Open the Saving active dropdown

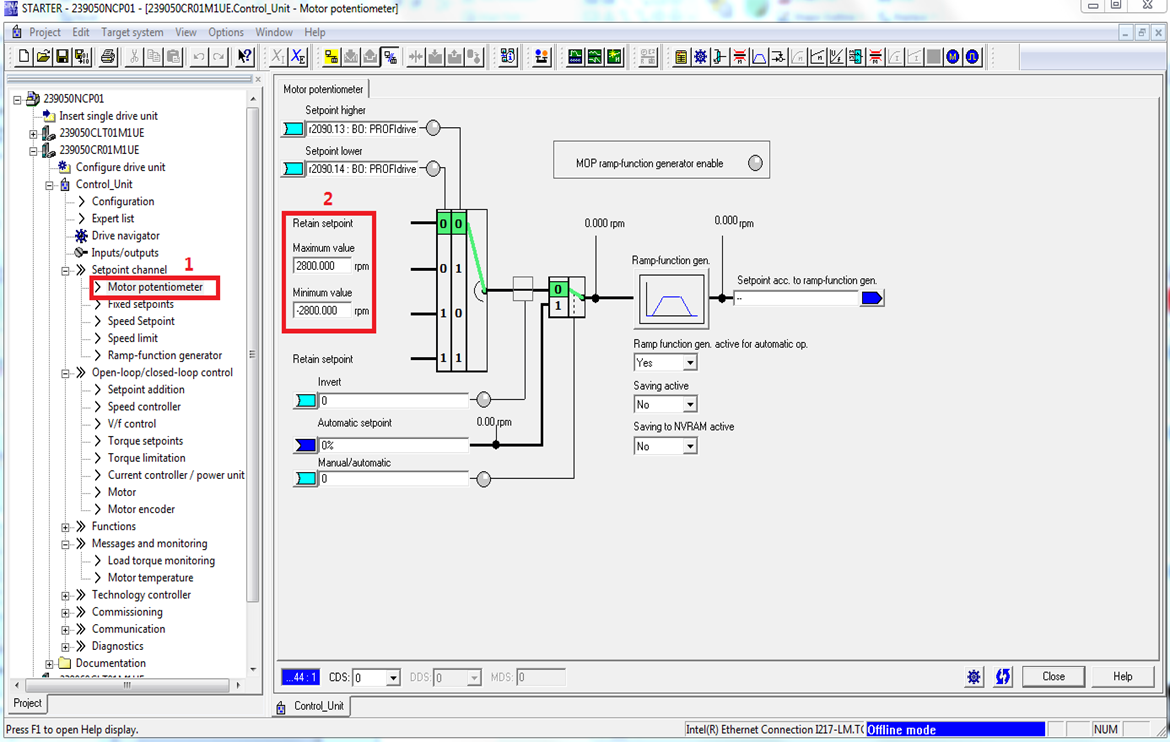point(690,405)
